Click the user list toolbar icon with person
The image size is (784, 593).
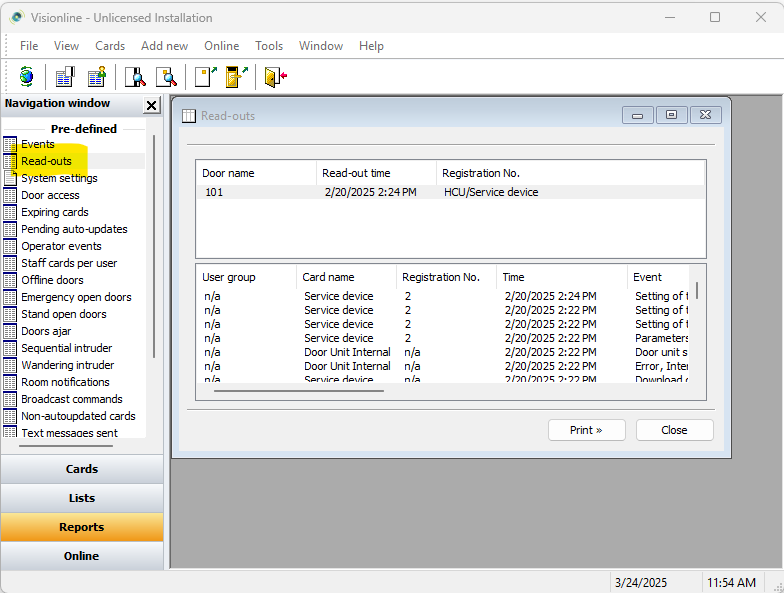[97, 77]
